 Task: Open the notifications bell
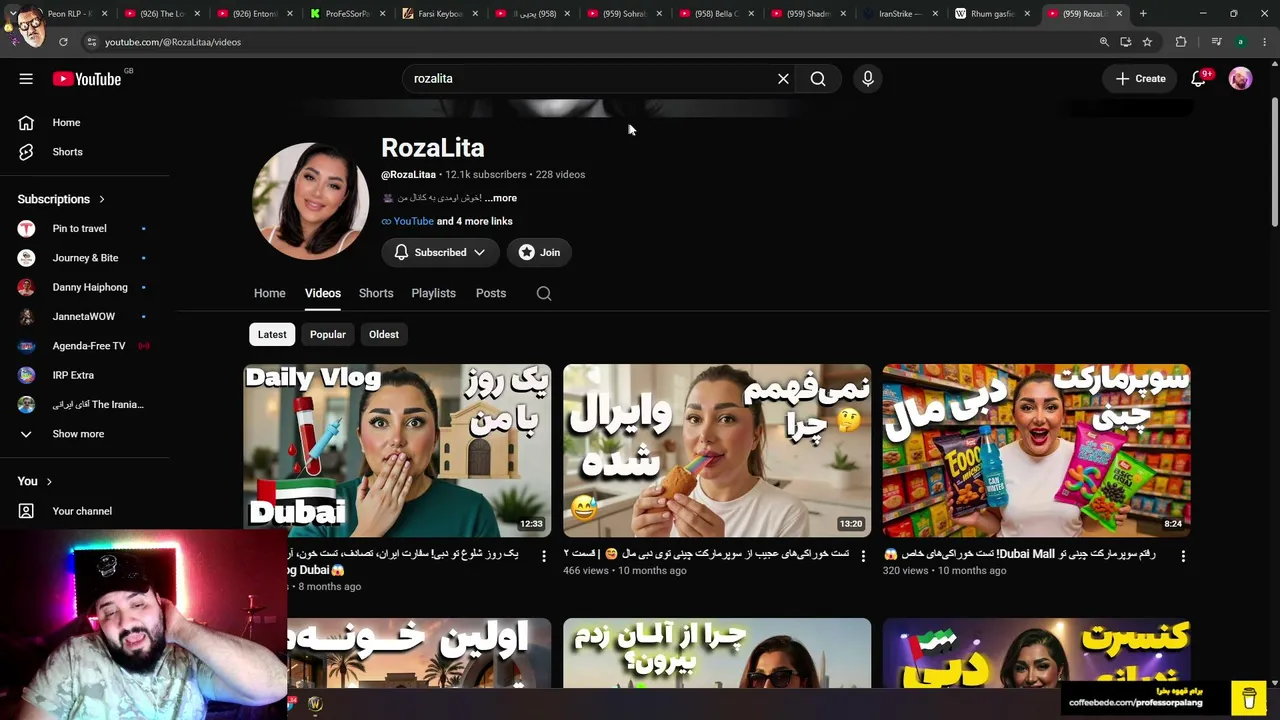[1198, 79]
